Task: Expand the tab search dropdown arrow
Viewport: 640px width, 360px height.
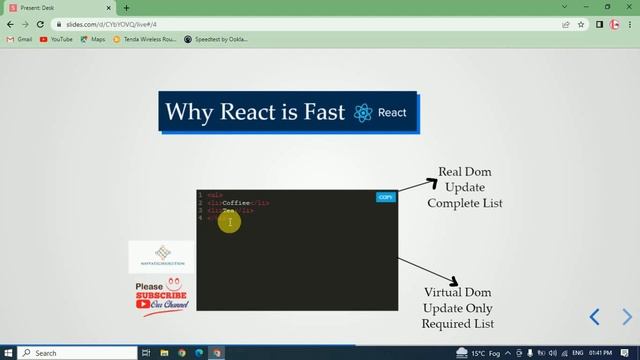Action: (x=564, y=7)
